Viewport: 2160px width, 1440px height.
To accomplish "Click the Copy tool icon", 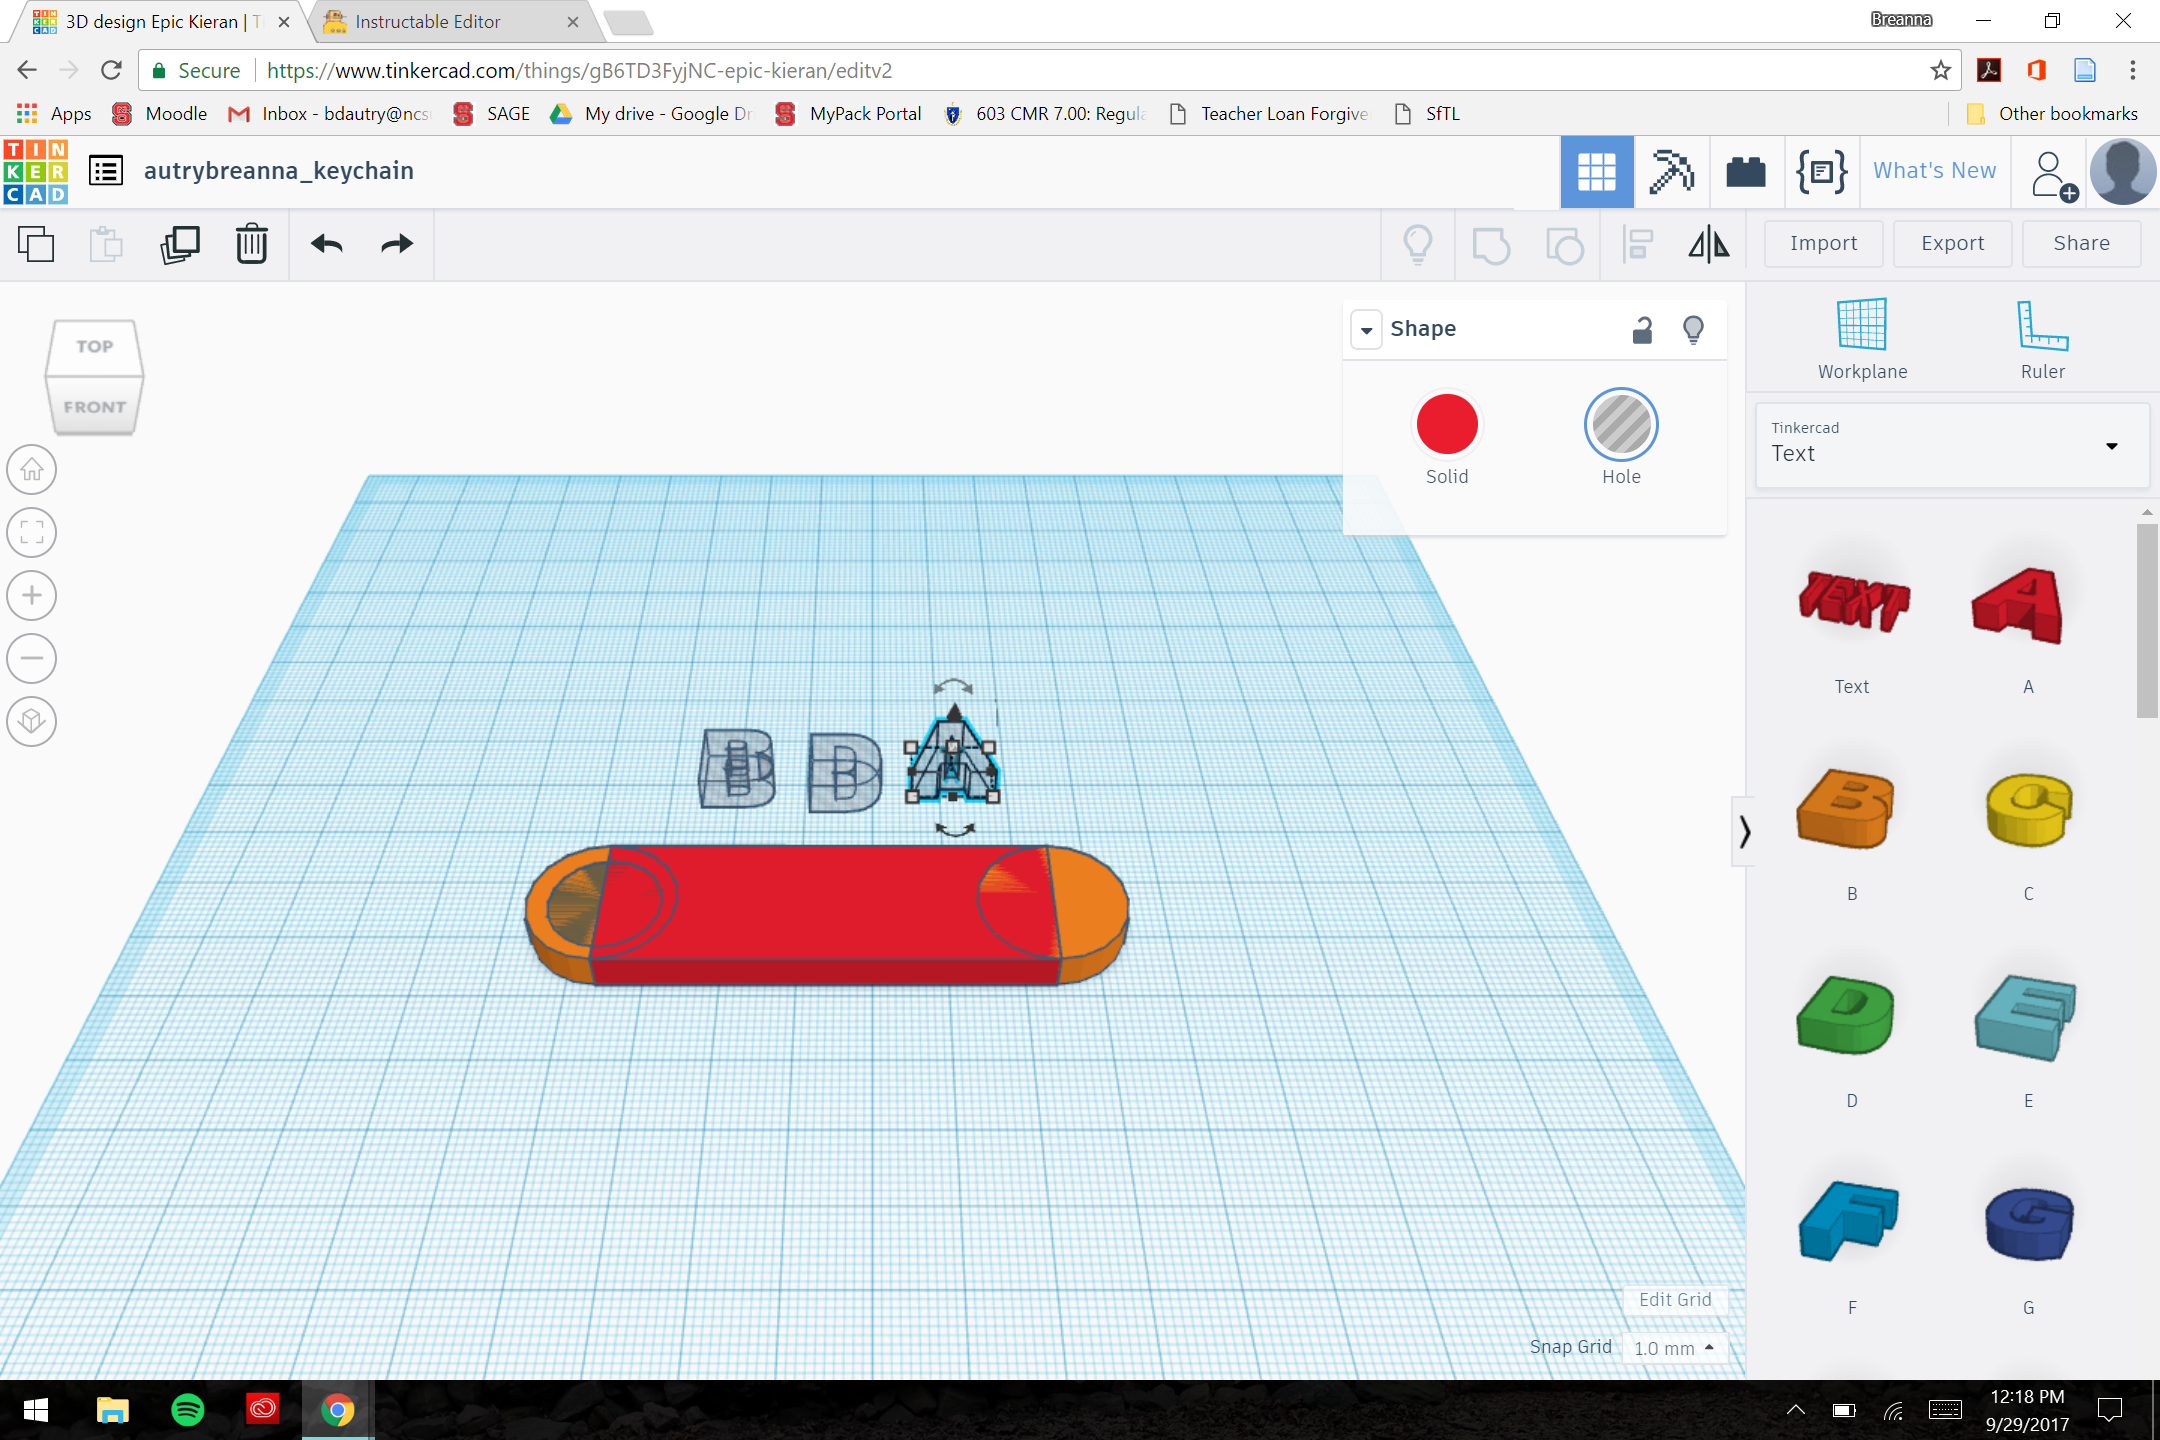I will coord(36,244).
